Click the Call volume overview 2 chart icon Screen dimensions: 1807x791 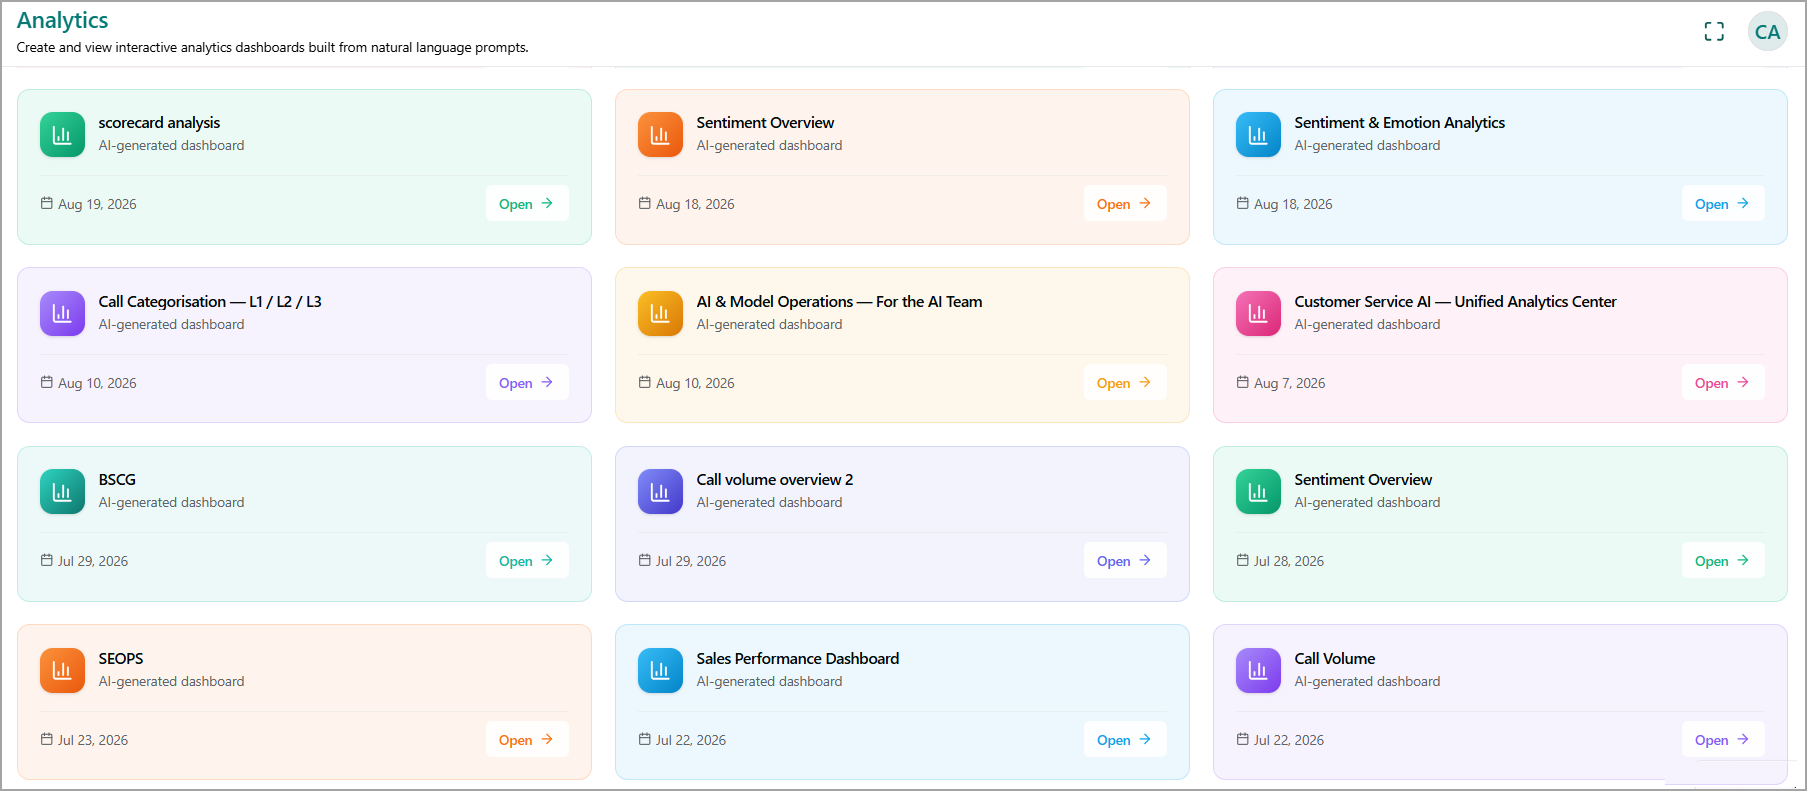coord(660,492)
